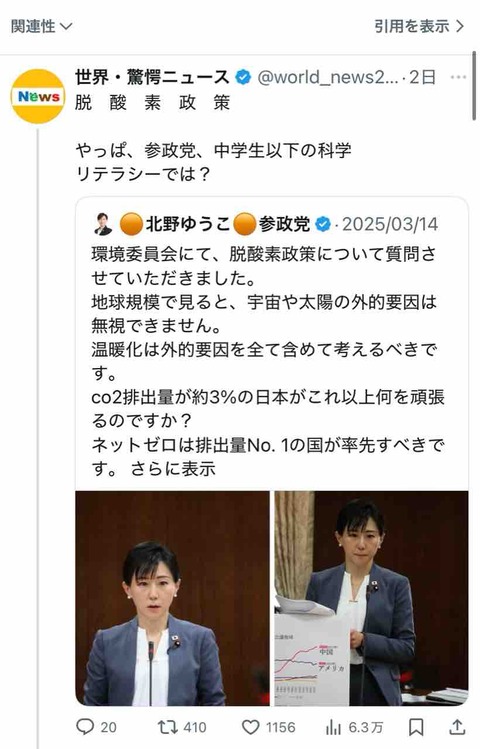Image resolution: width=480 pixels, height=749 pixels.
Task: Open right photo with the chart board
Action: pos(371,598)
